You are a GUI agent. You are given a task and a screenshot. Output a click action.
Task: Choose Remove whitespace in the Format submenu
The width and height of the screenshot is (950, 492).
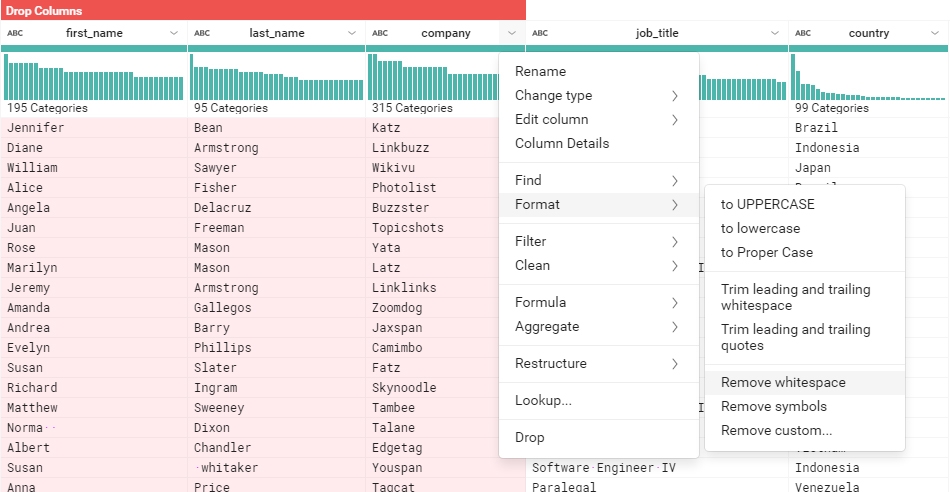(x=783, y=383)
